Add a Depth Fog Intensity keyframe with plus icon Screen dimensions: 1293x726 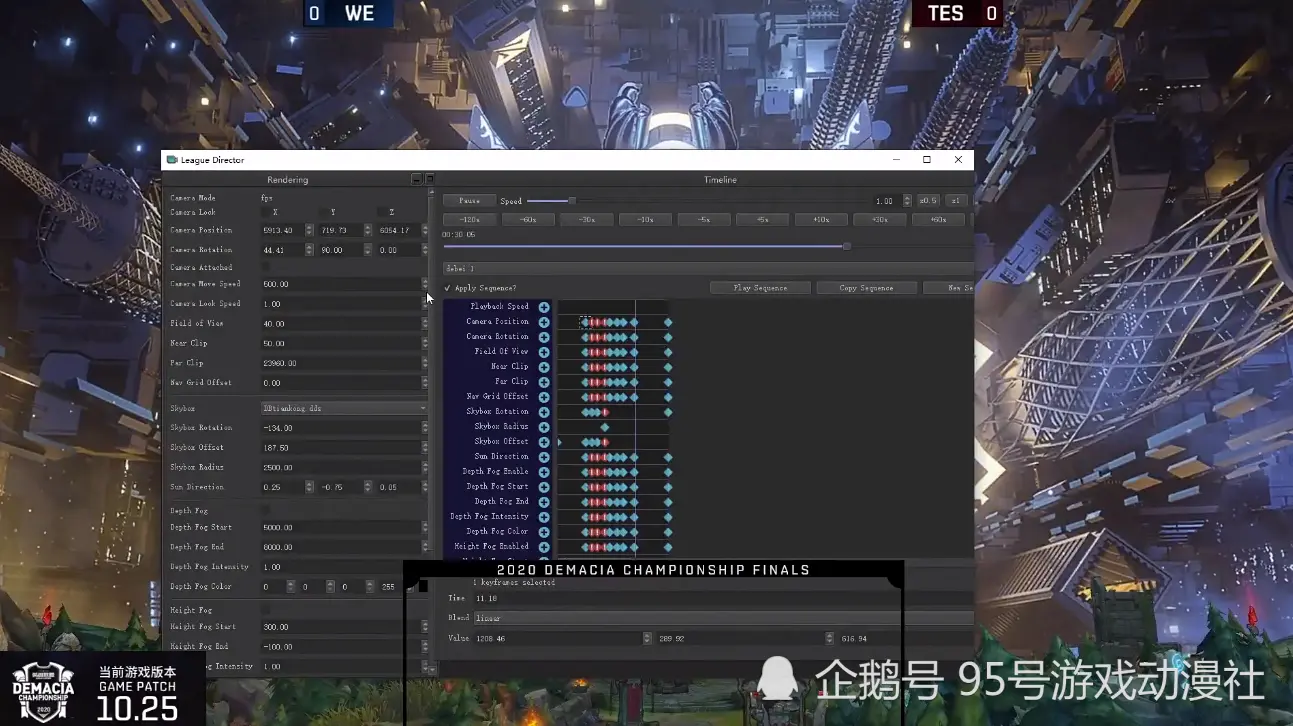coord(544,517)
